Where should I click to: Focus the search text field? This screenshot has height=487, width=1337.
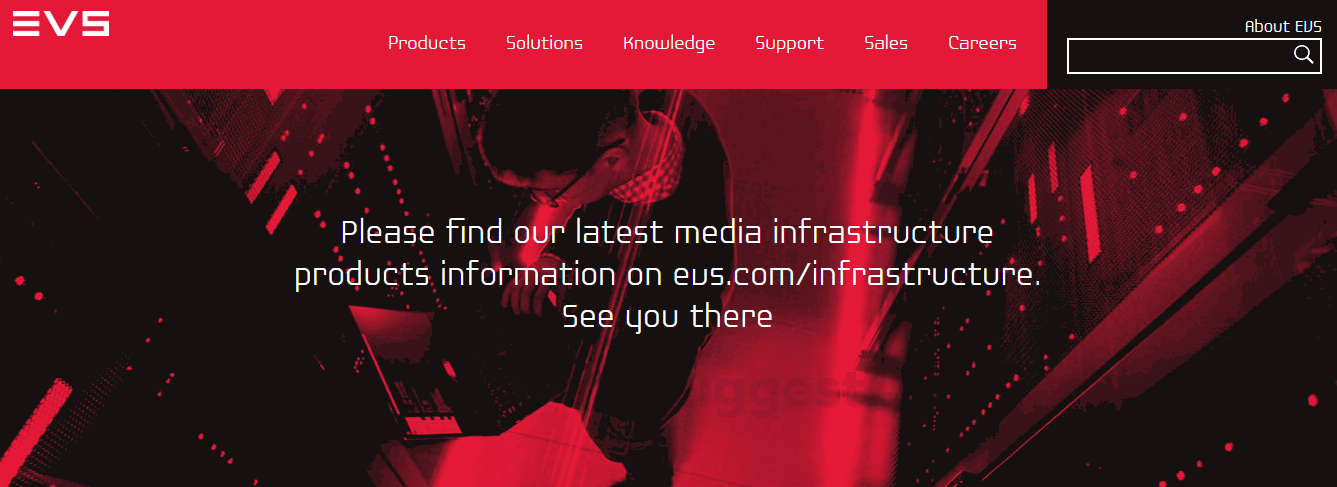(1180, 56)
